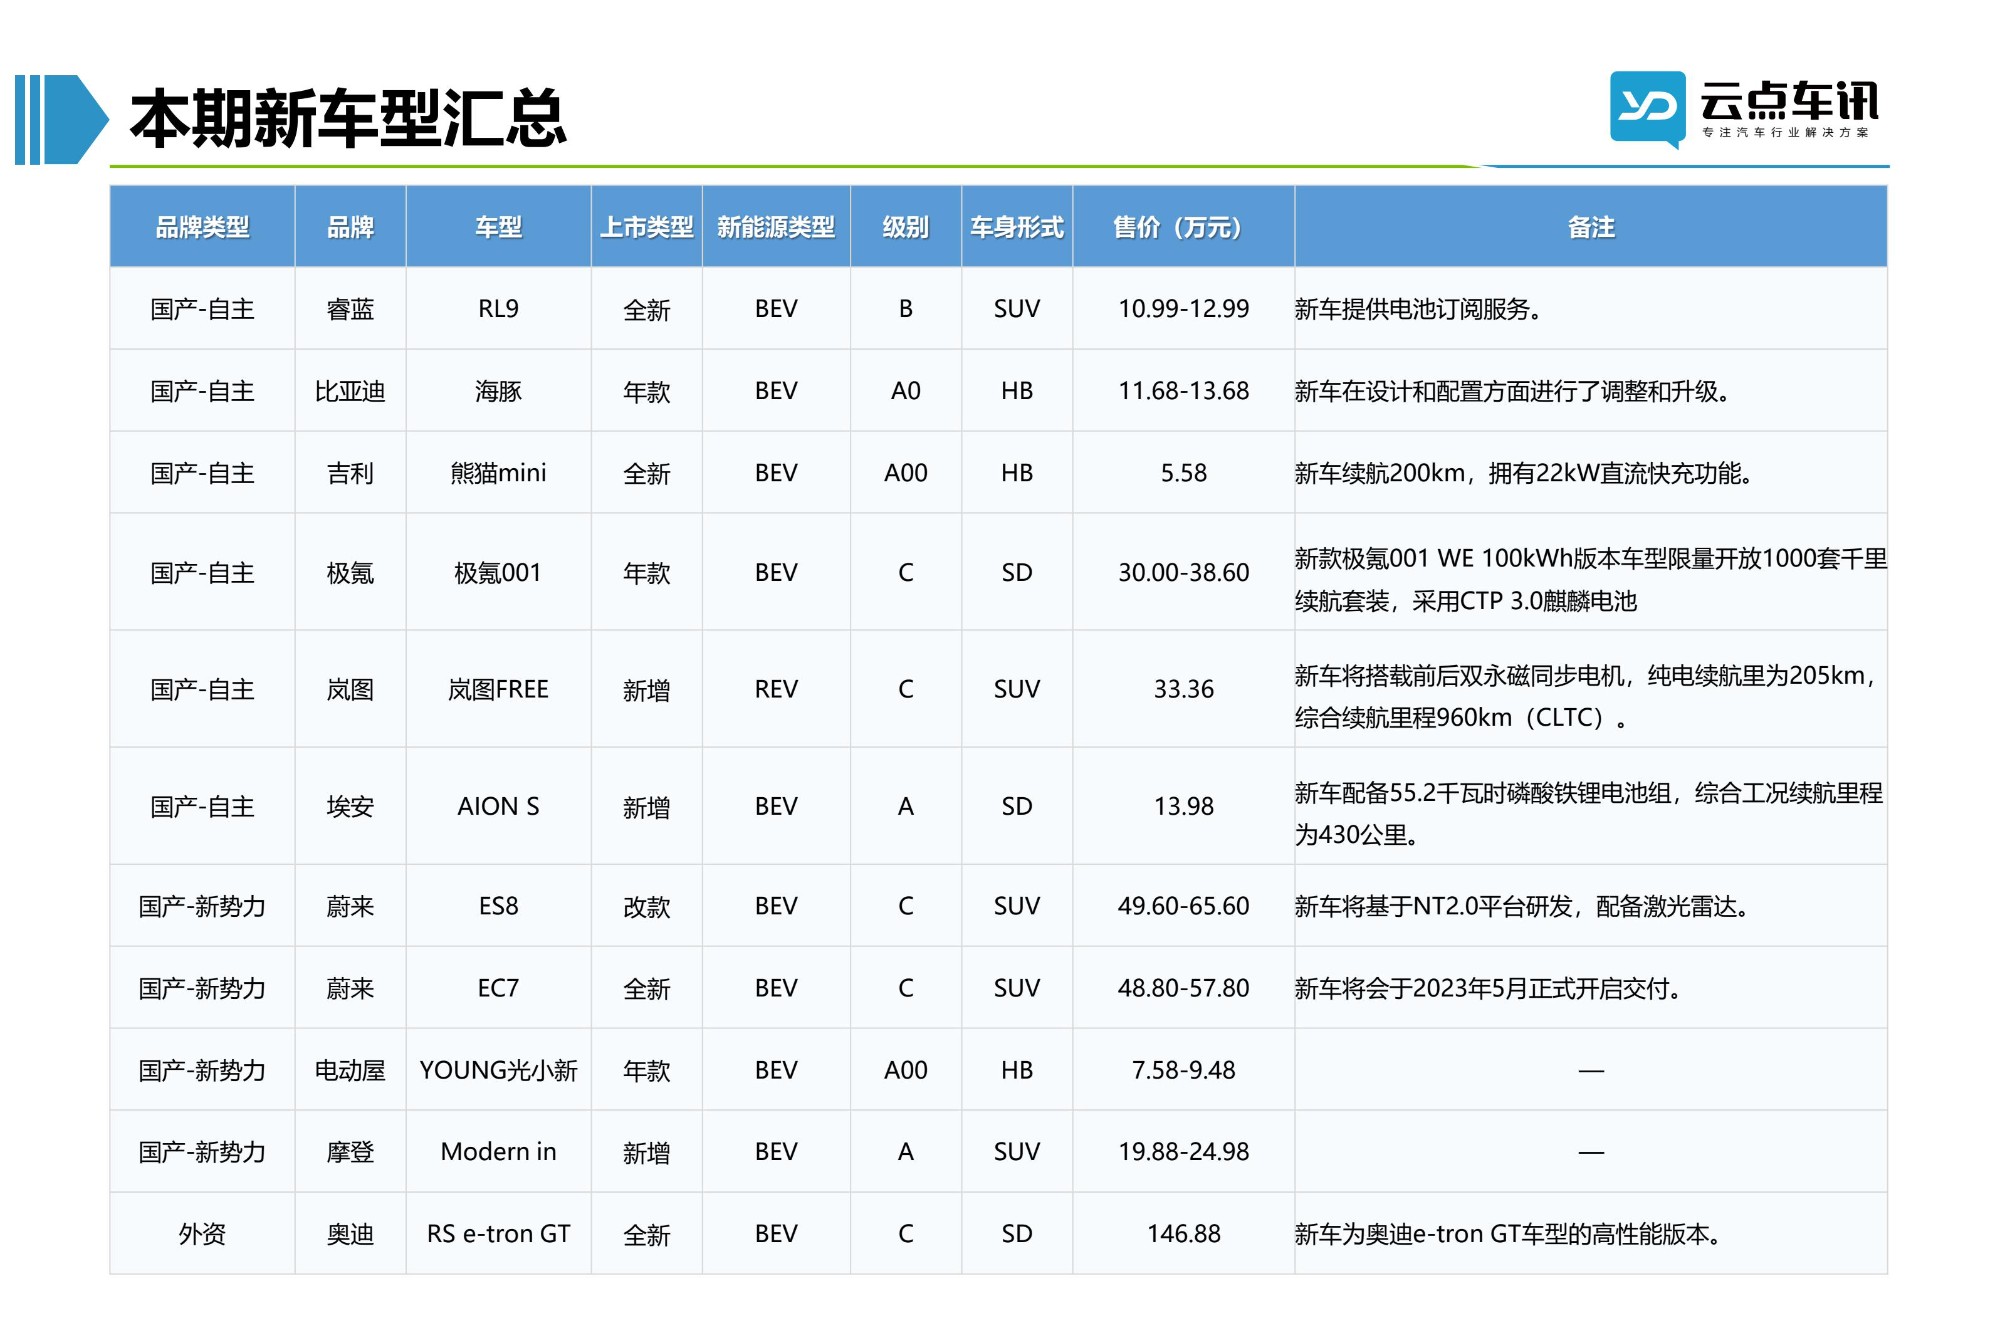Click the price 33.36
2000x1333 pixels.
tap(1184, 689)
